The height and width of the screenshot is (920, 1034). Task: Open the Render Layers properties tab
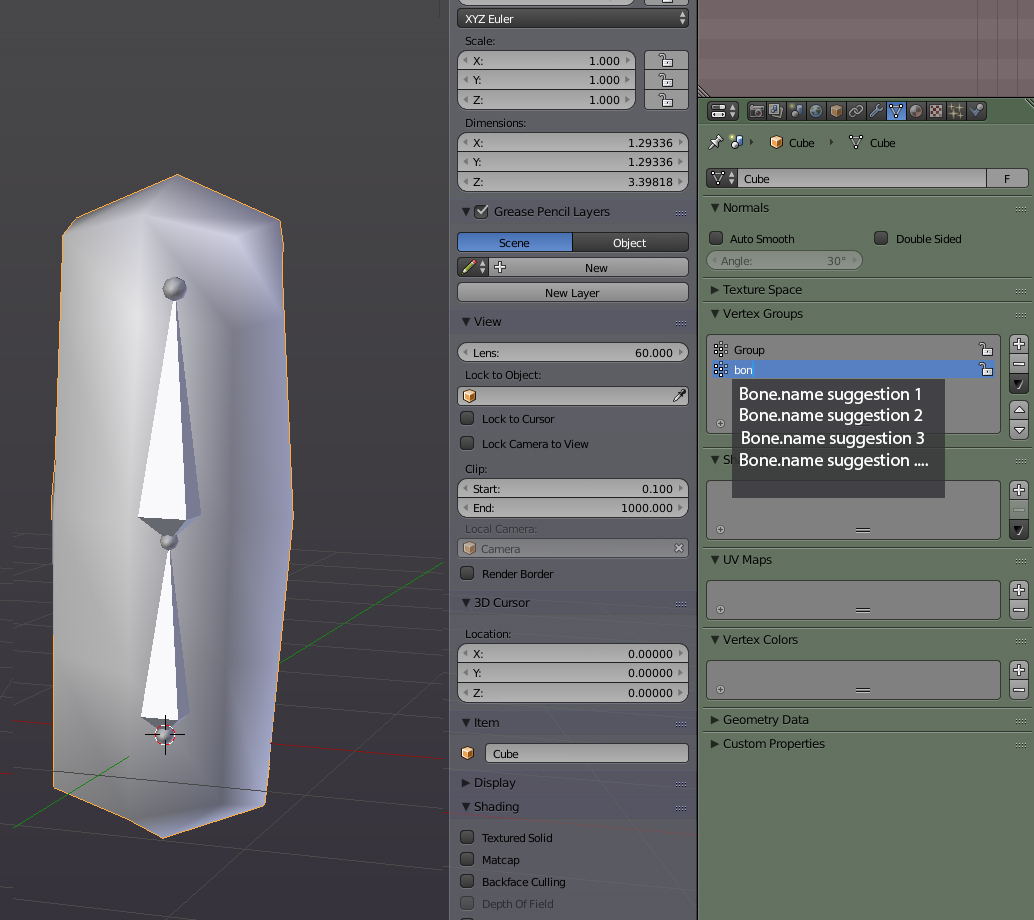coord(776,111)
